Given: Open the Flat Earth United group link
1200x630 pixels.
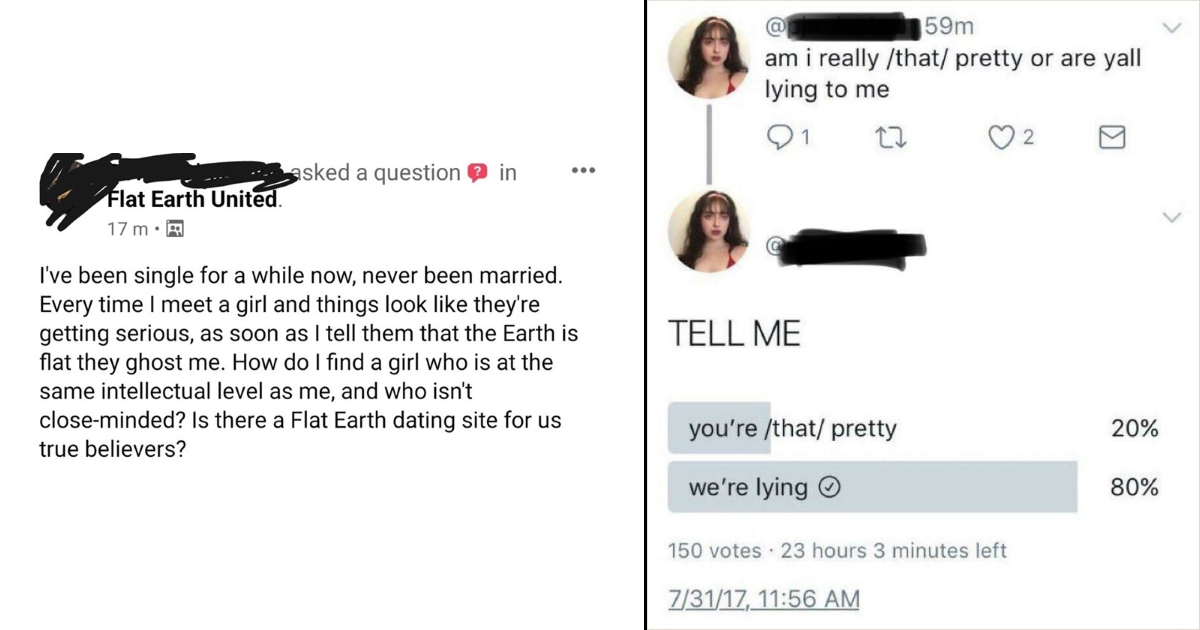Looking at the screenshot, I should coord(193,199).
